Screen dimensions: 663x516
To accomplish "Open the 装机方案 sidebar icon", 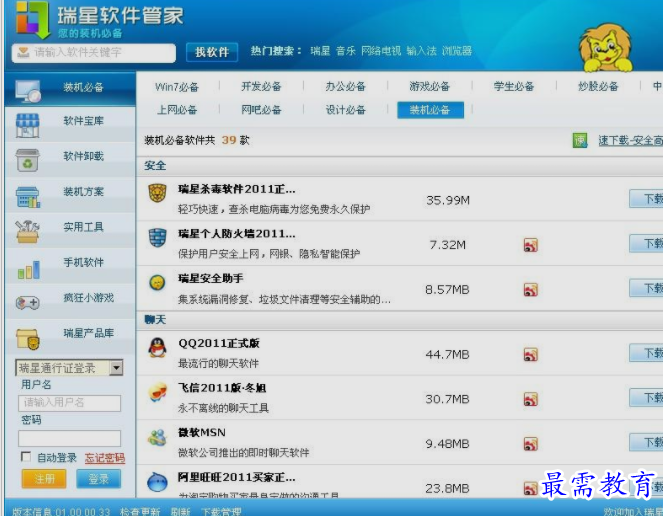I will pyautogui.click(x=28, y=197).
